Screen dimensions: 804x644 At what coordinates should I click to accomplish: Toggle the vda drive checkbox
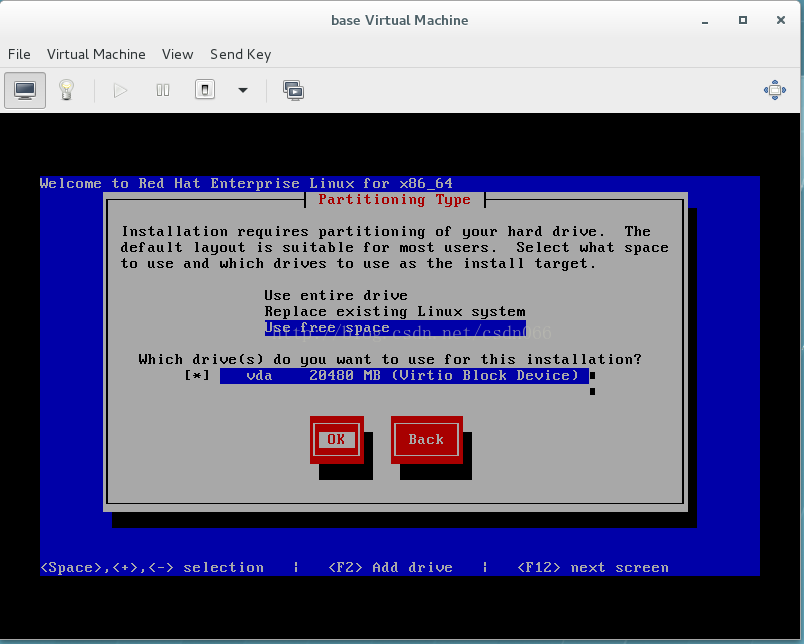197,375
